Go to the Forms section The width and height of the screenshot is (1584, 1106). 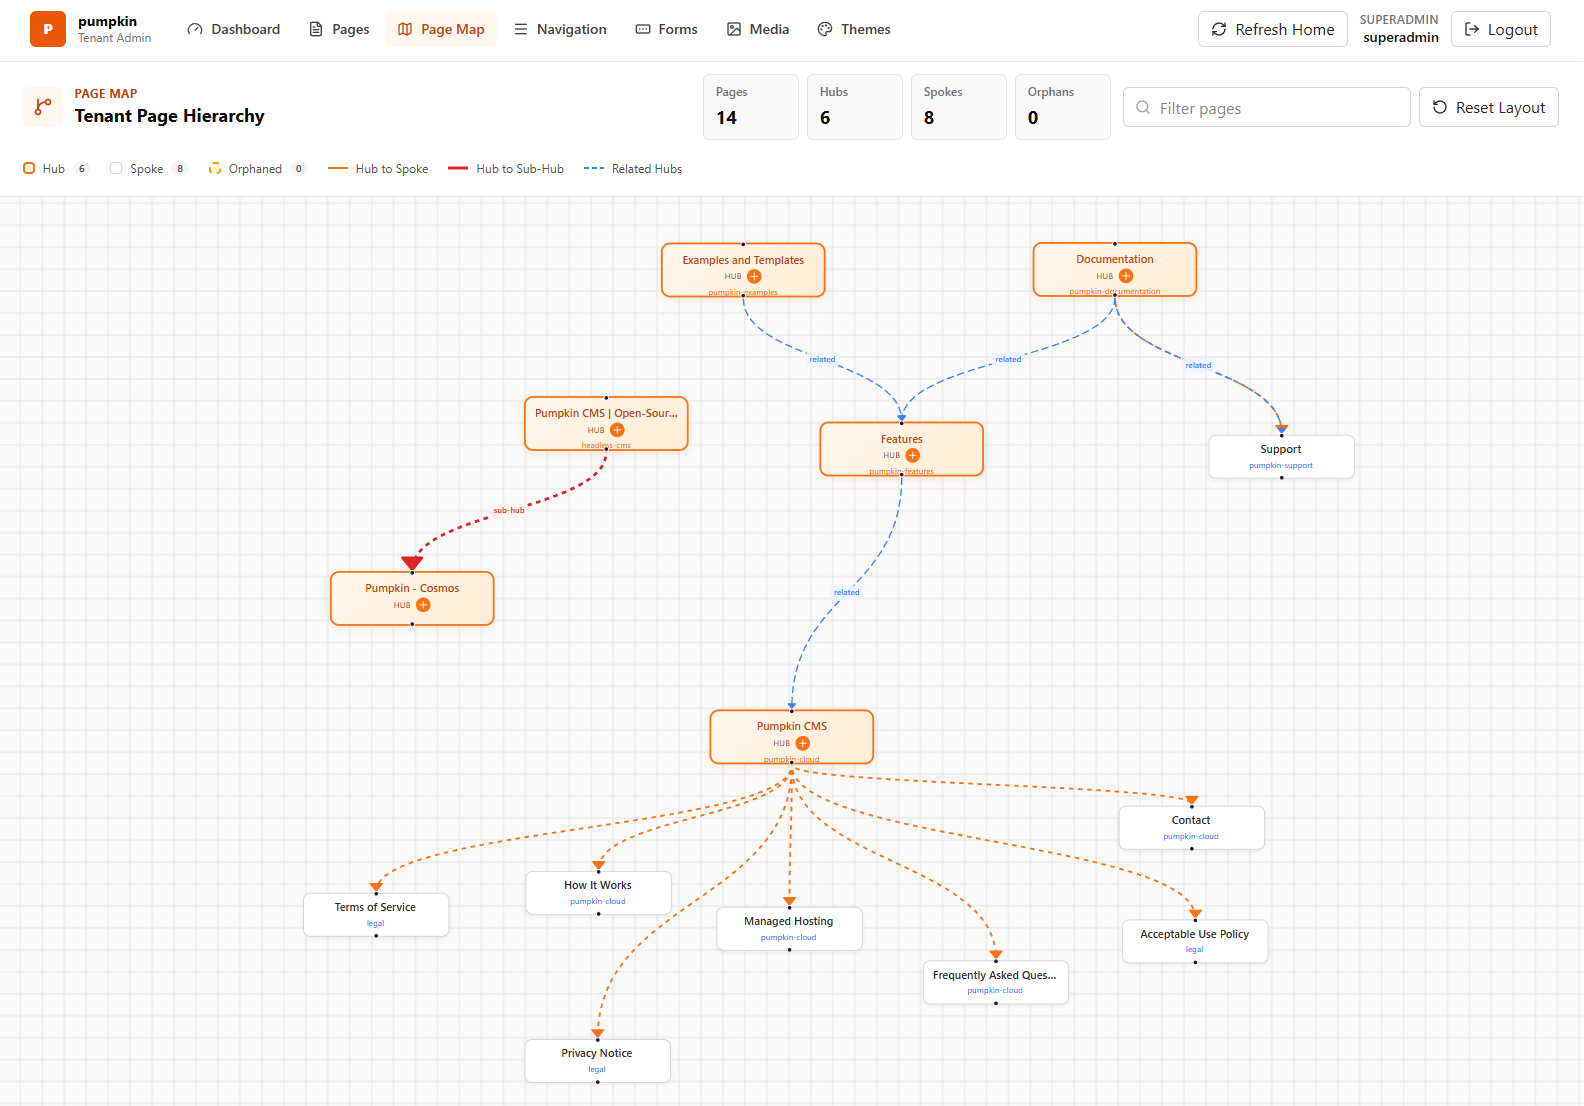coord(667,29)
